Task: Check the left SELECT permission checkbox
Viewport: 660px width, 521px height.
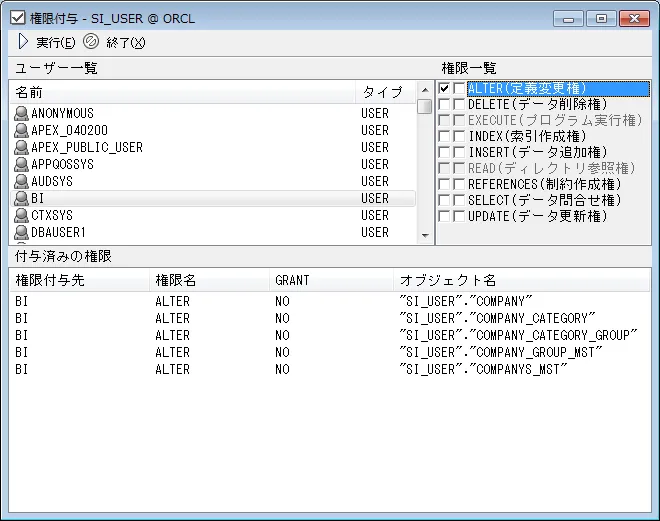Action: point(444,200)
